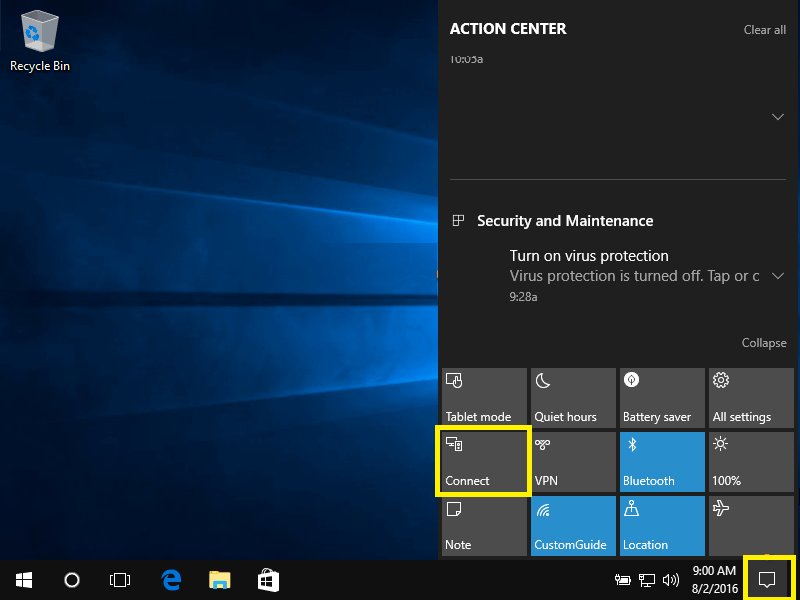Click the Action Center notification icon

pos(767,579)
